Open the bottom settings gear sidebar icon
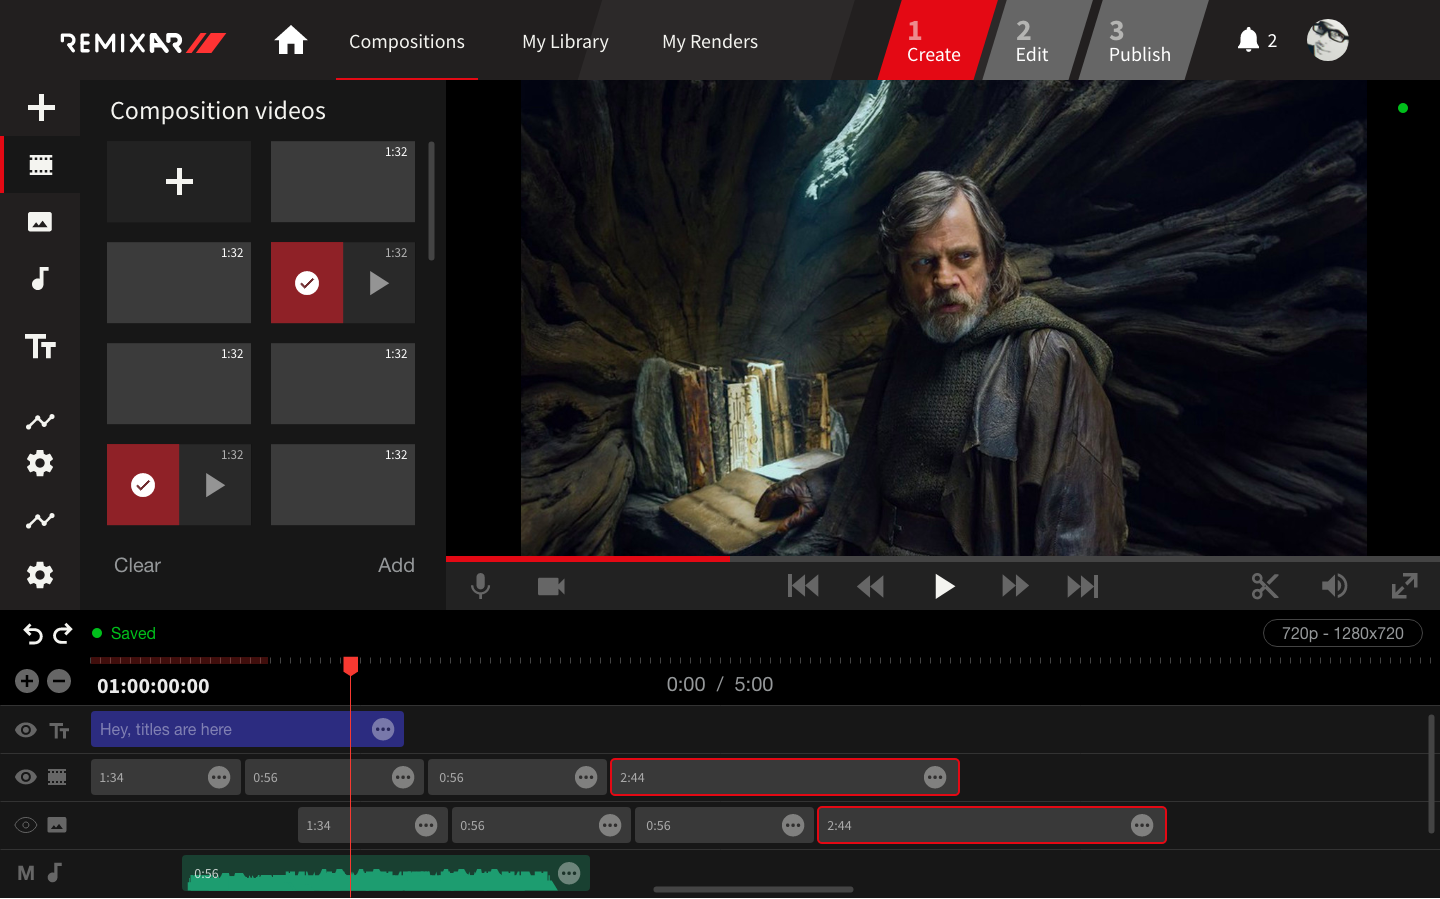Image resolution: width=1440 pixels, height=899 pixels. 40,575
